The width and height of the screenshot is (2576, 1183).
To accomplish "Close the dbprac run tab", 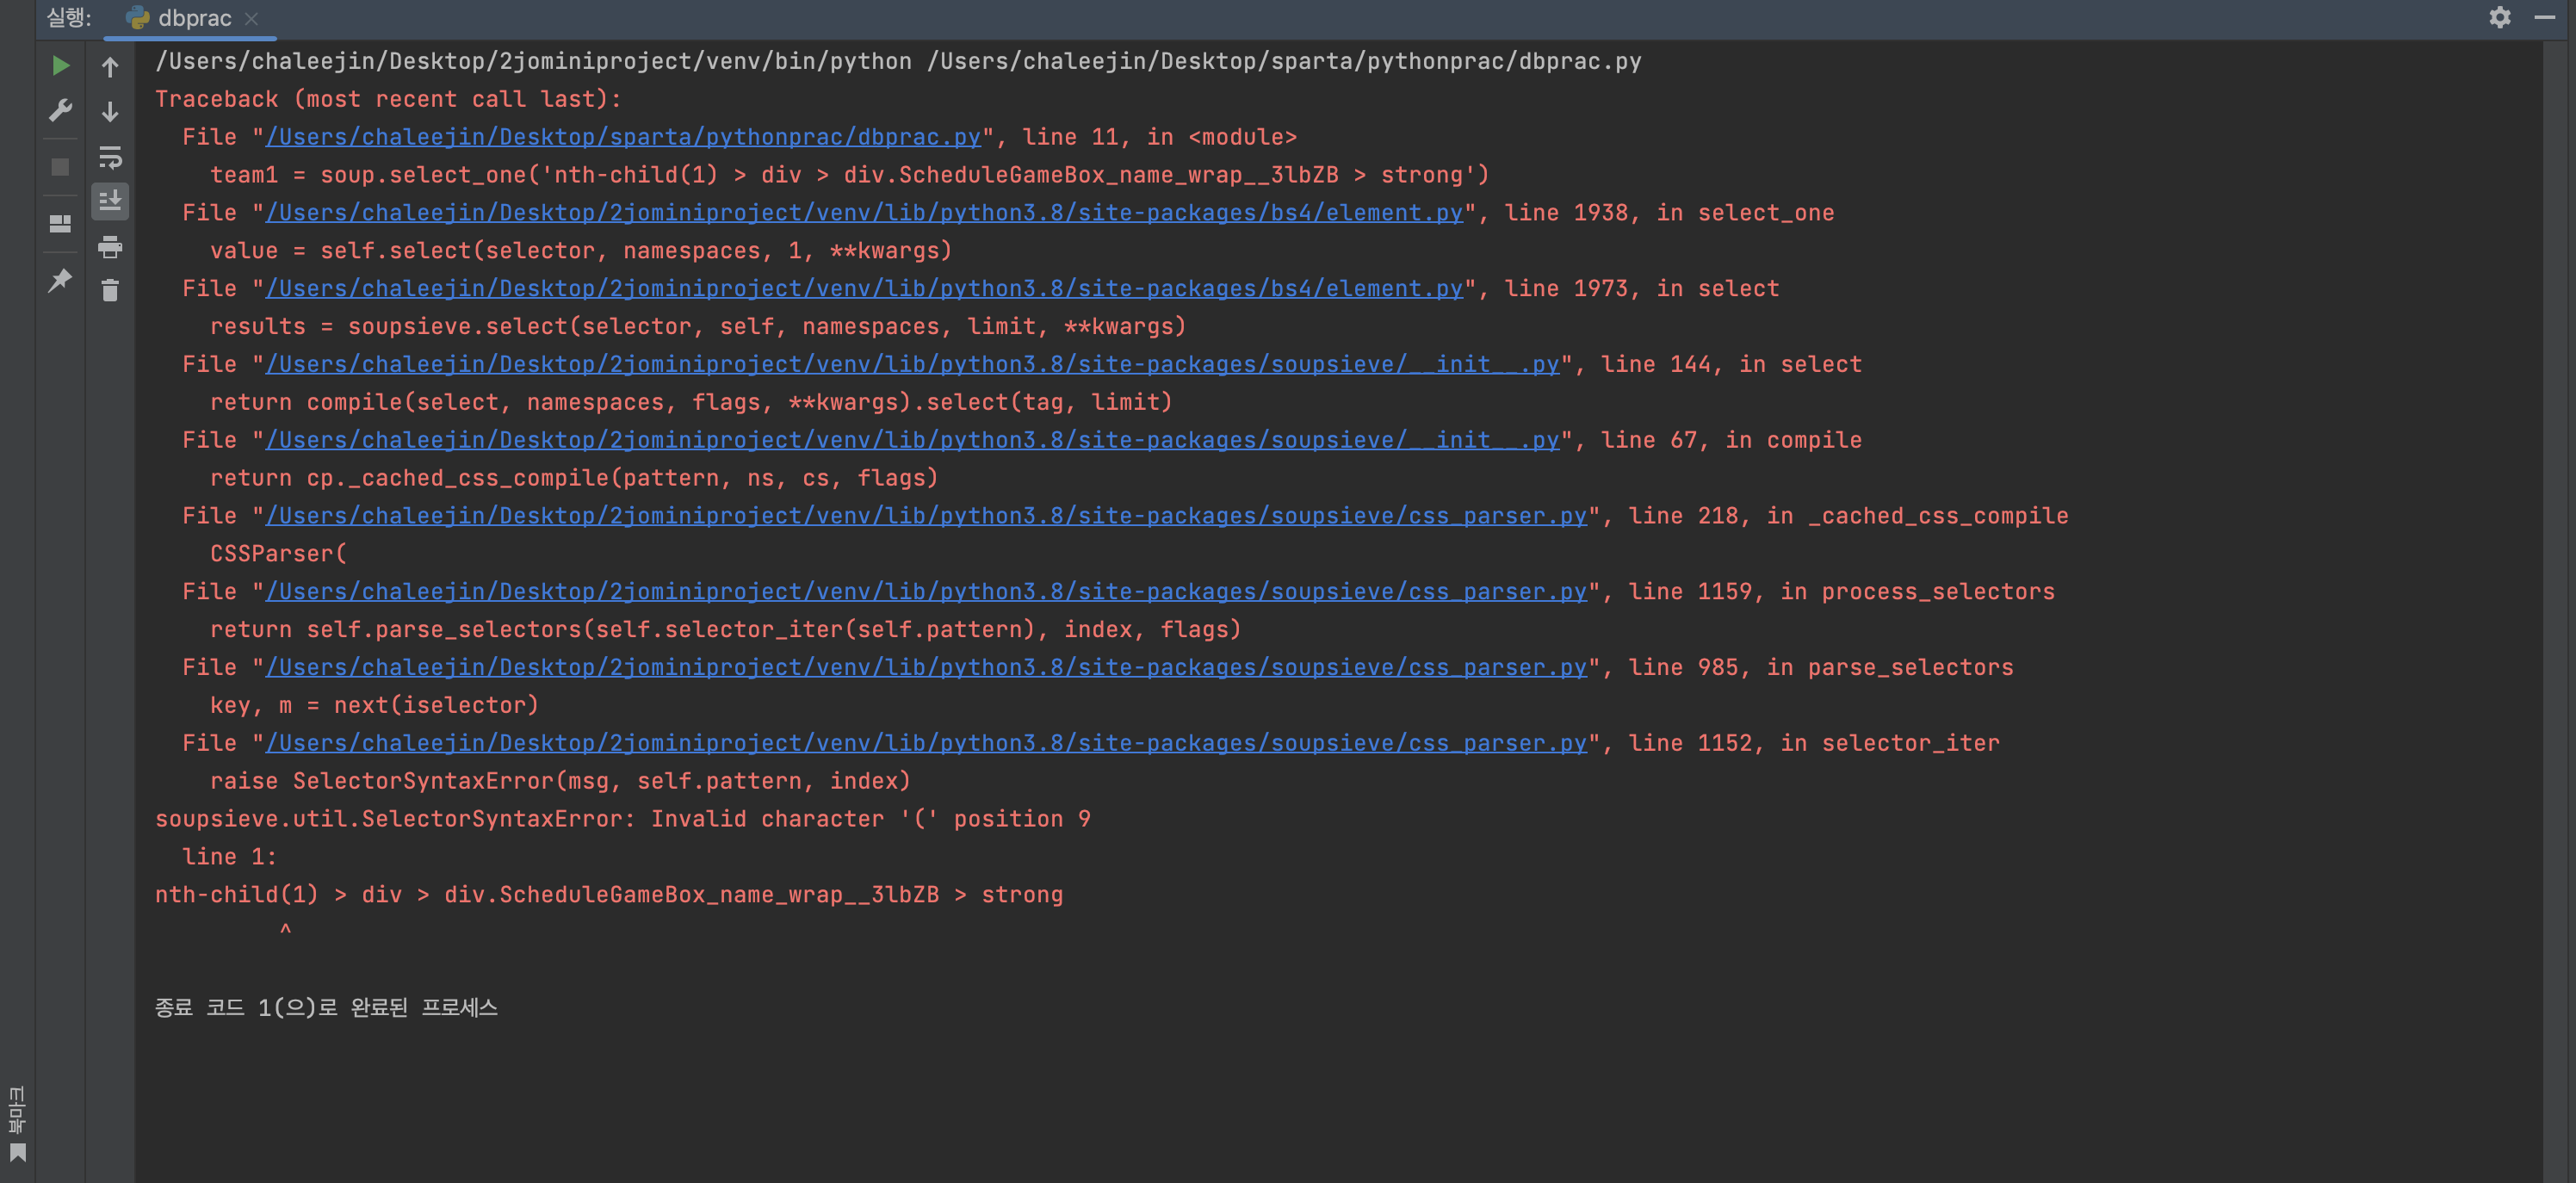I will tap(251, 18).
